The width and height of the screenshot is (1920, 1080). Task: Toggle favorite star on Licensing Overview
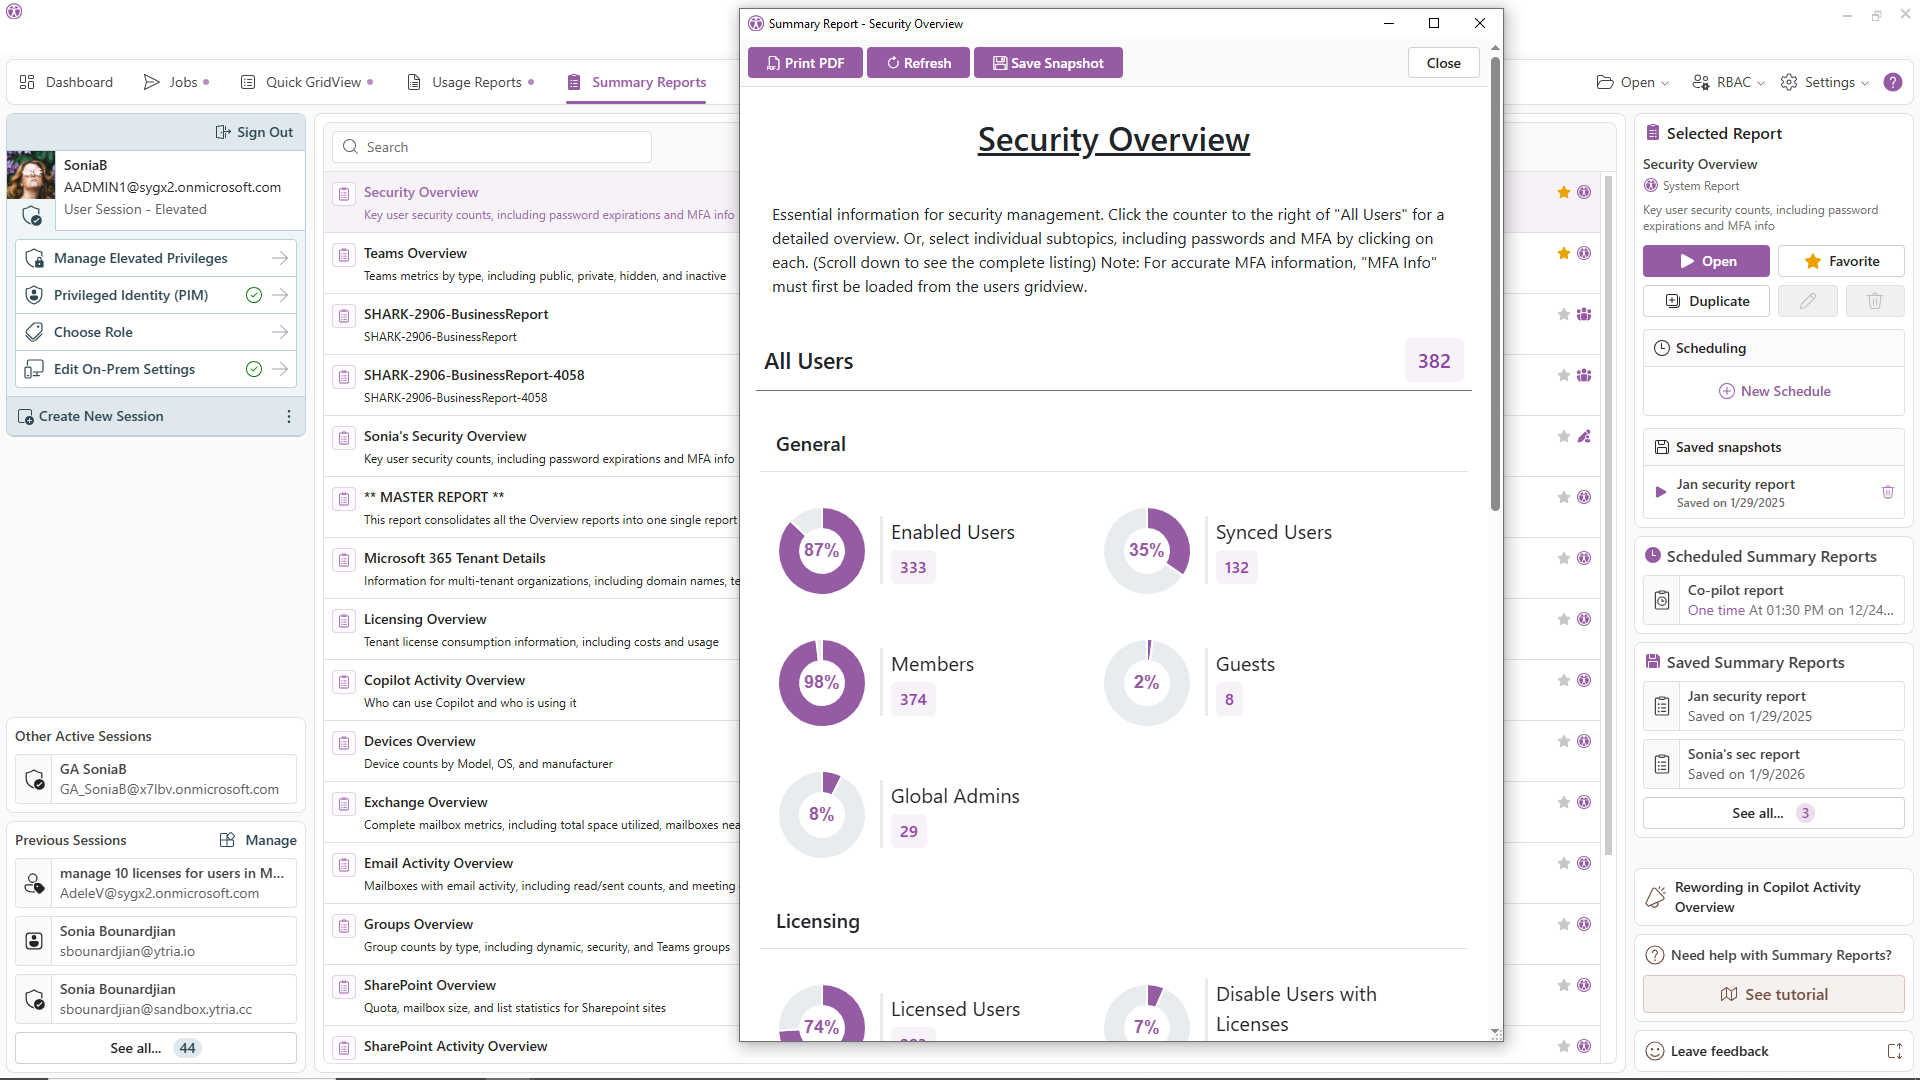[x=1563, y=619]
